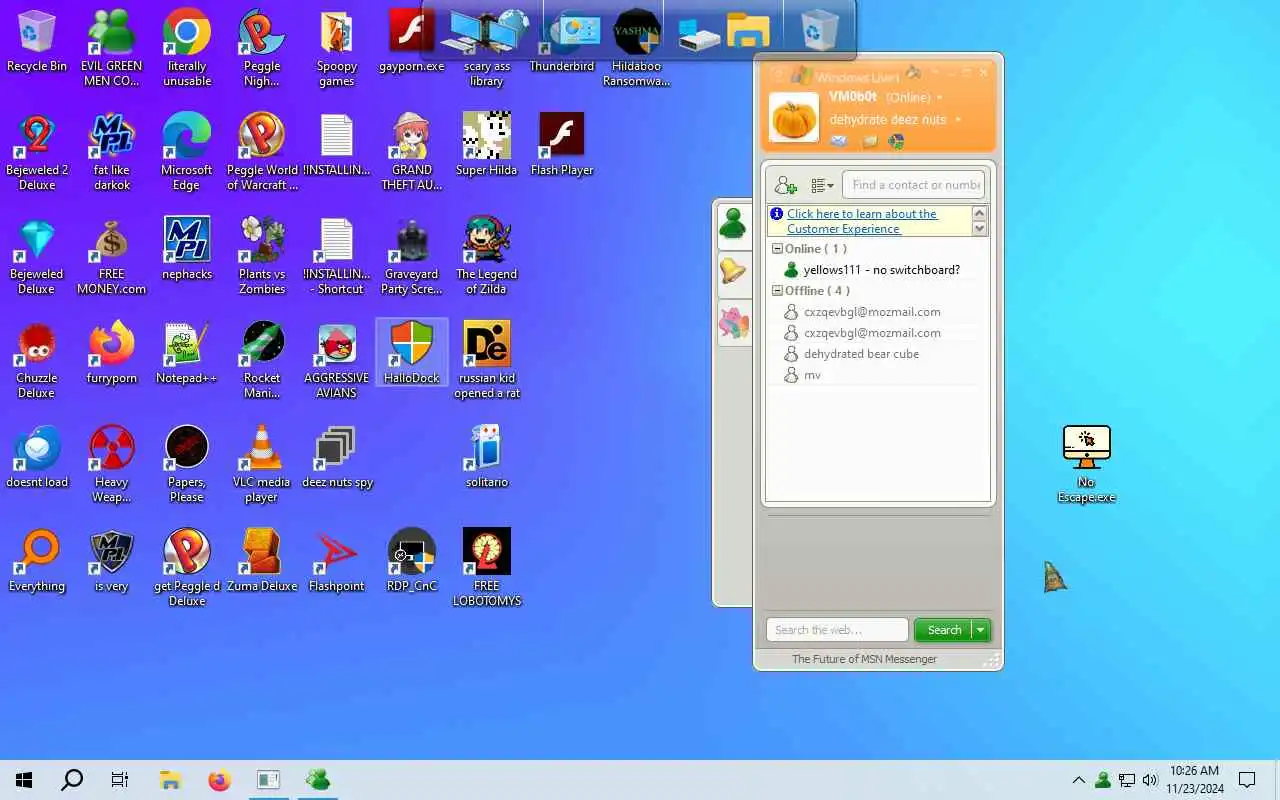This screenshot has height=800, width=1280.
Task: Click the Messenger icon on the taskbar
Action: [x=318, y=780]
